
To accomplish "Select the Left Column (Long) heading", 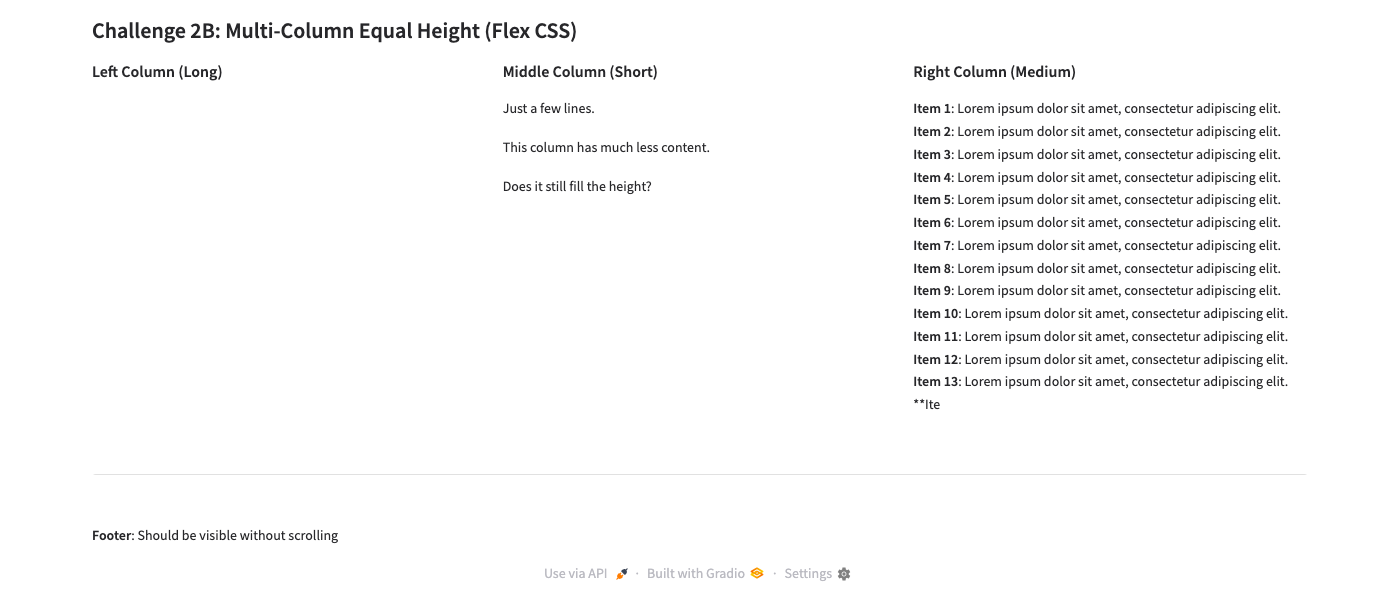I will (157, 72).
